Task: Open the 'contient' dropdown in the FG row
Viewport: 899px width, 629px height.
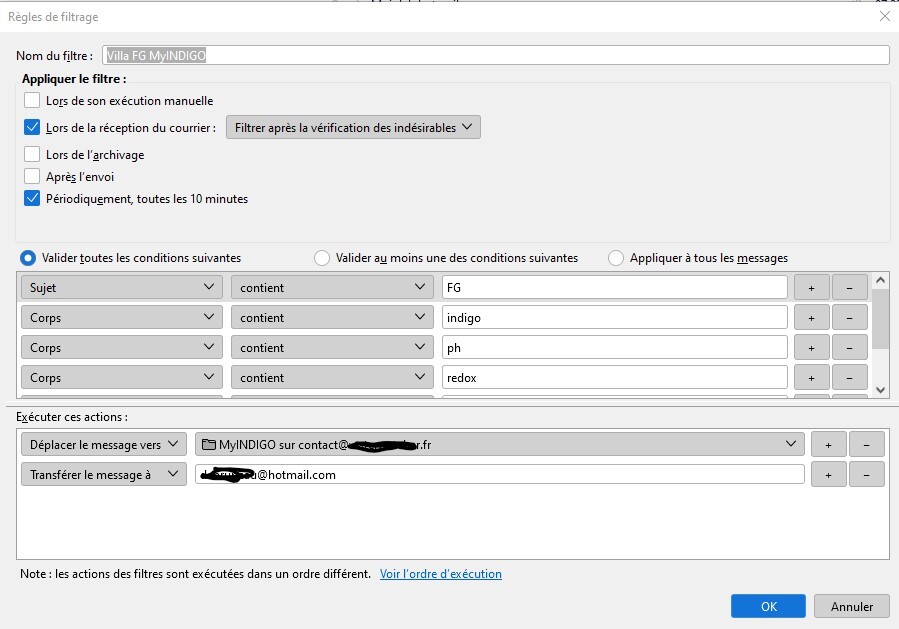Action: (332, 287)
